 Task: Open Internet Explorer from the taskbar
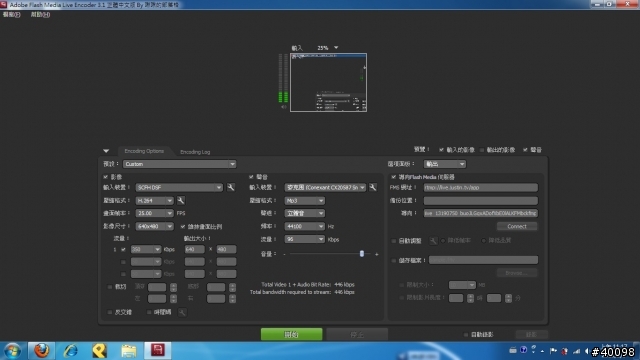tap(71, 351)
